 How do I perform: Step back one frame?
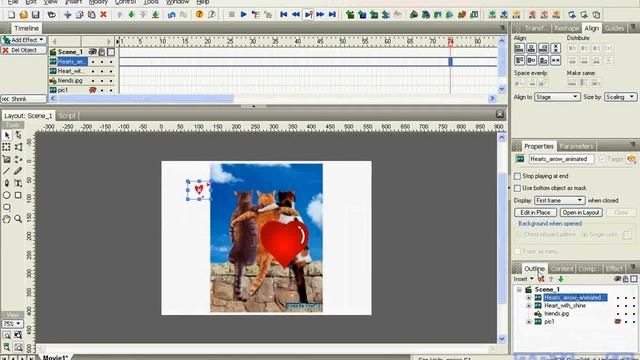point(296,15)
